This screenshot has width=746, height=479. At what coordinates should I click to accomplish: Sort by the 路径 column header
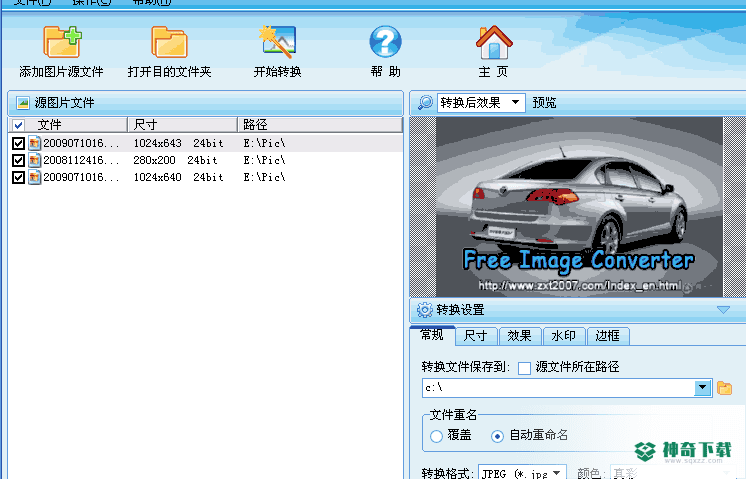(320, 125)
